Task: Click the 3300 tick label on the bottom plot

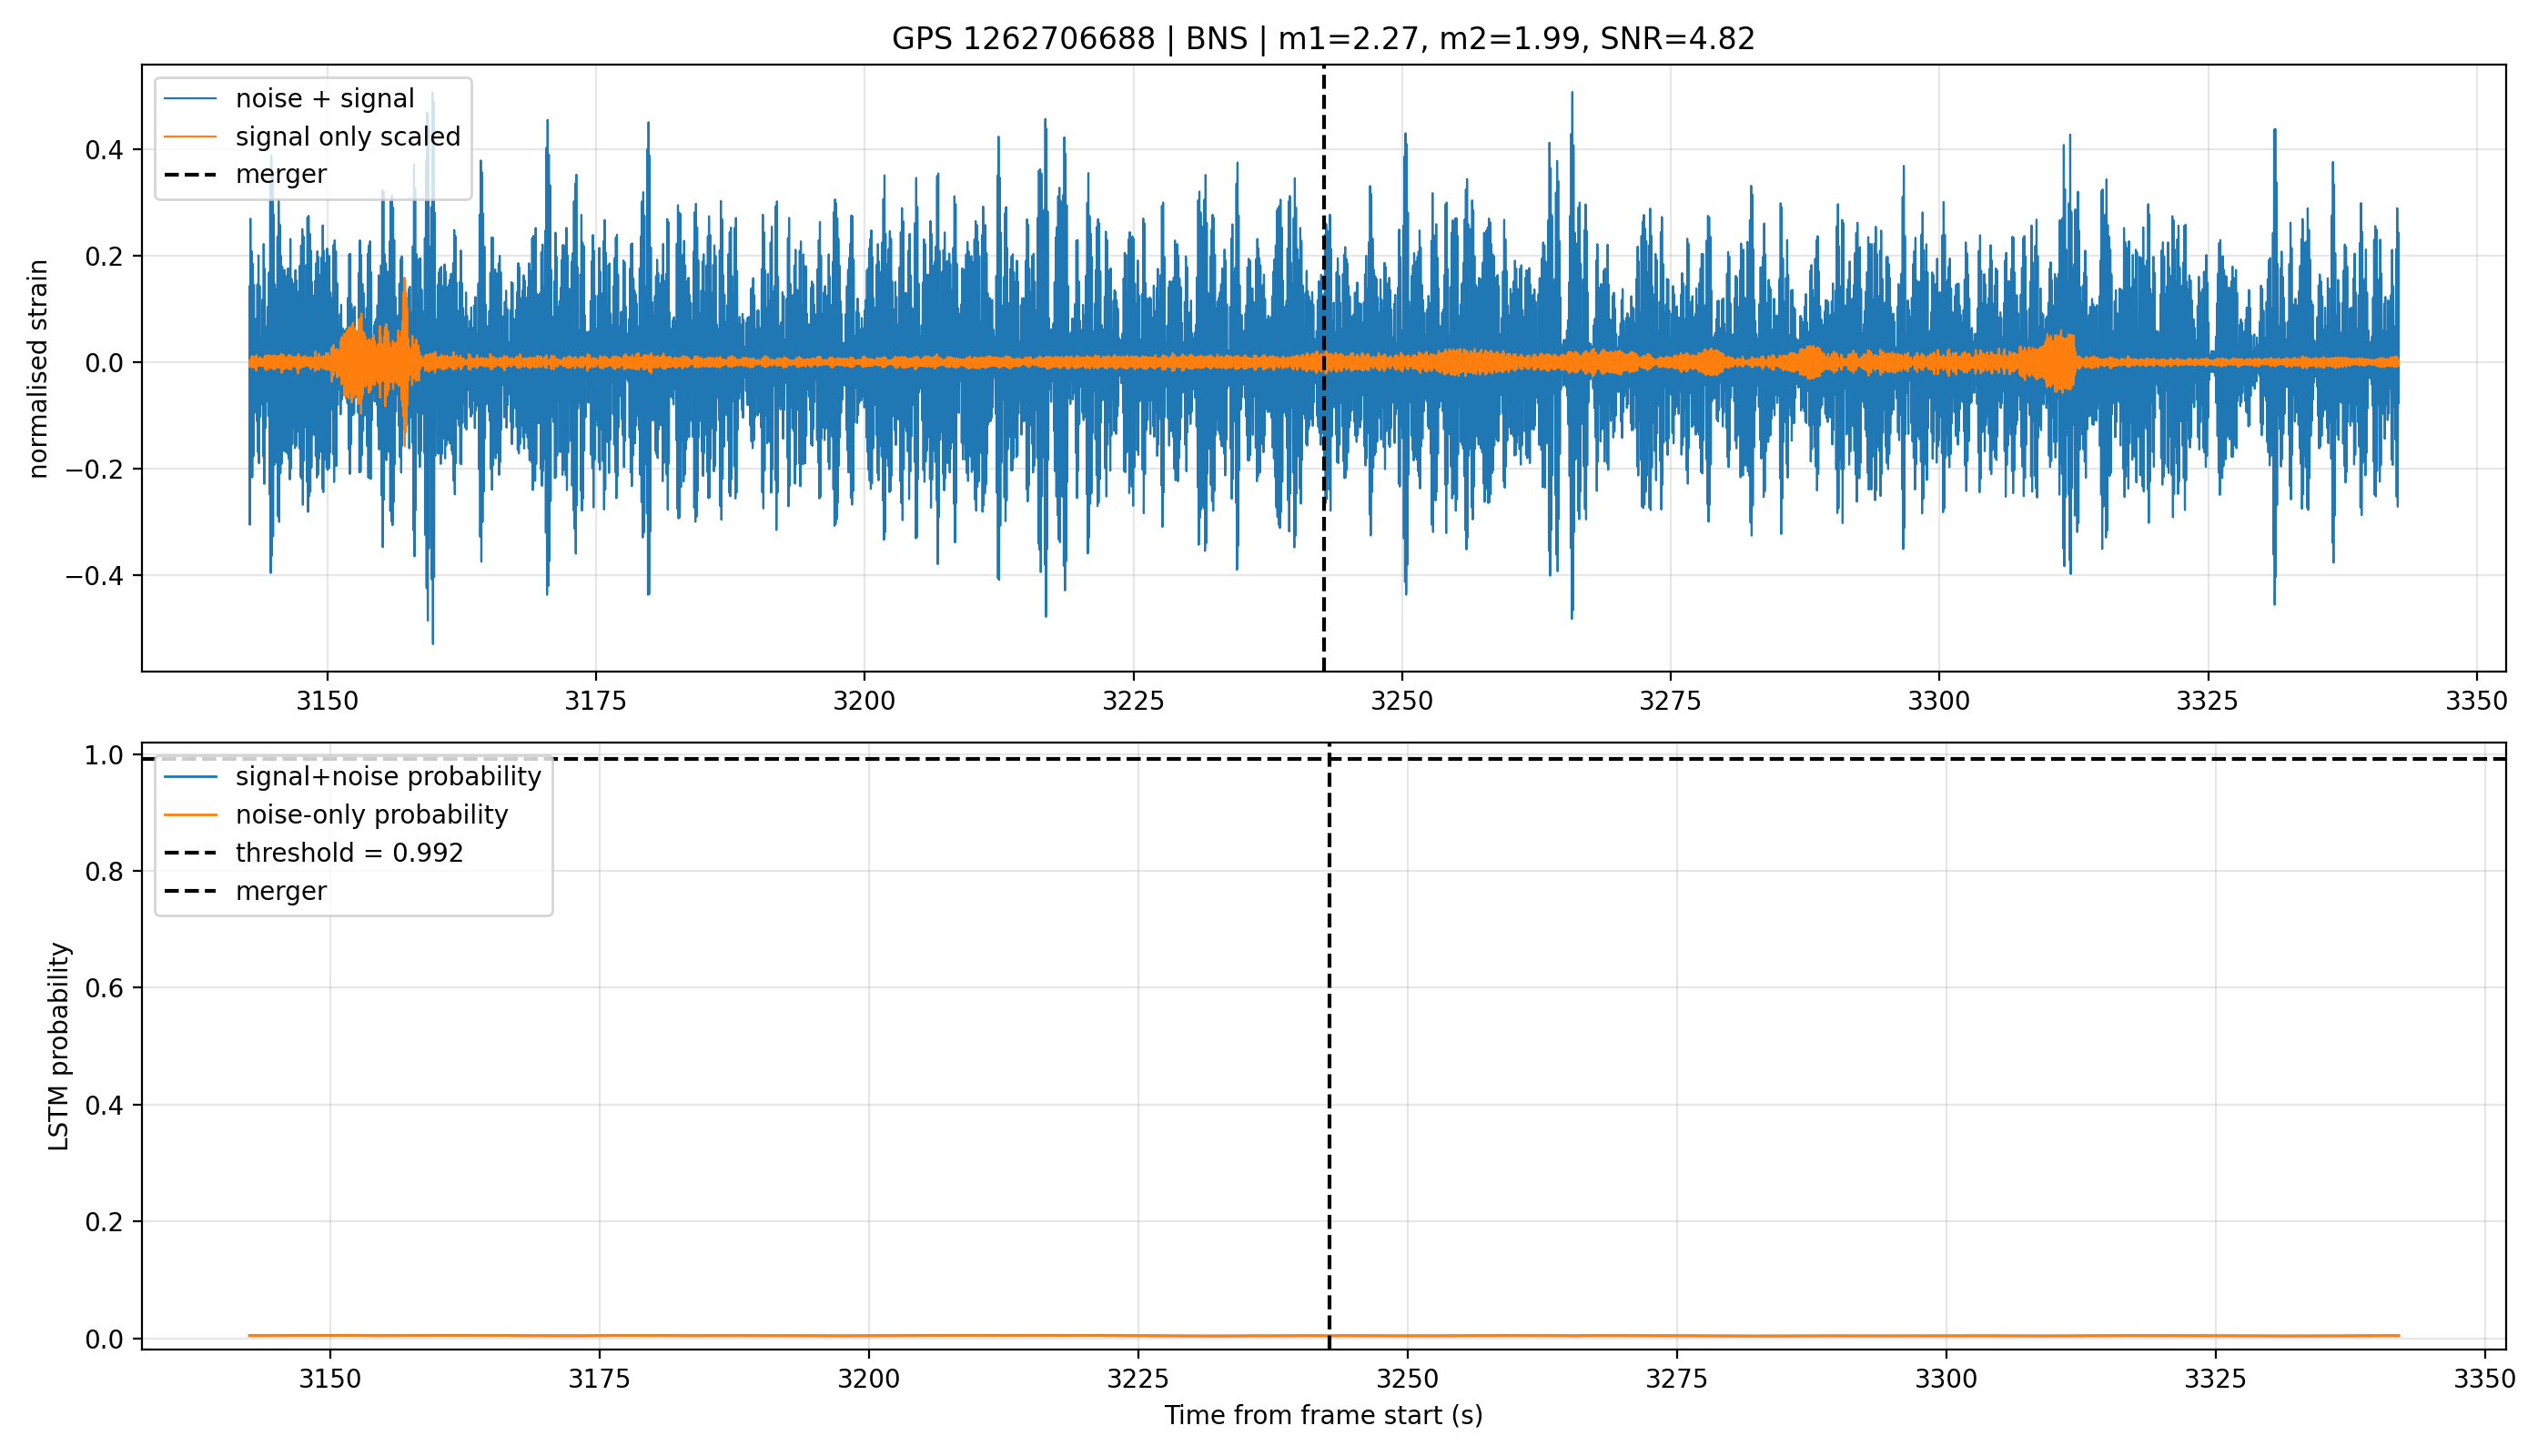Action: pos(1946,1379)
